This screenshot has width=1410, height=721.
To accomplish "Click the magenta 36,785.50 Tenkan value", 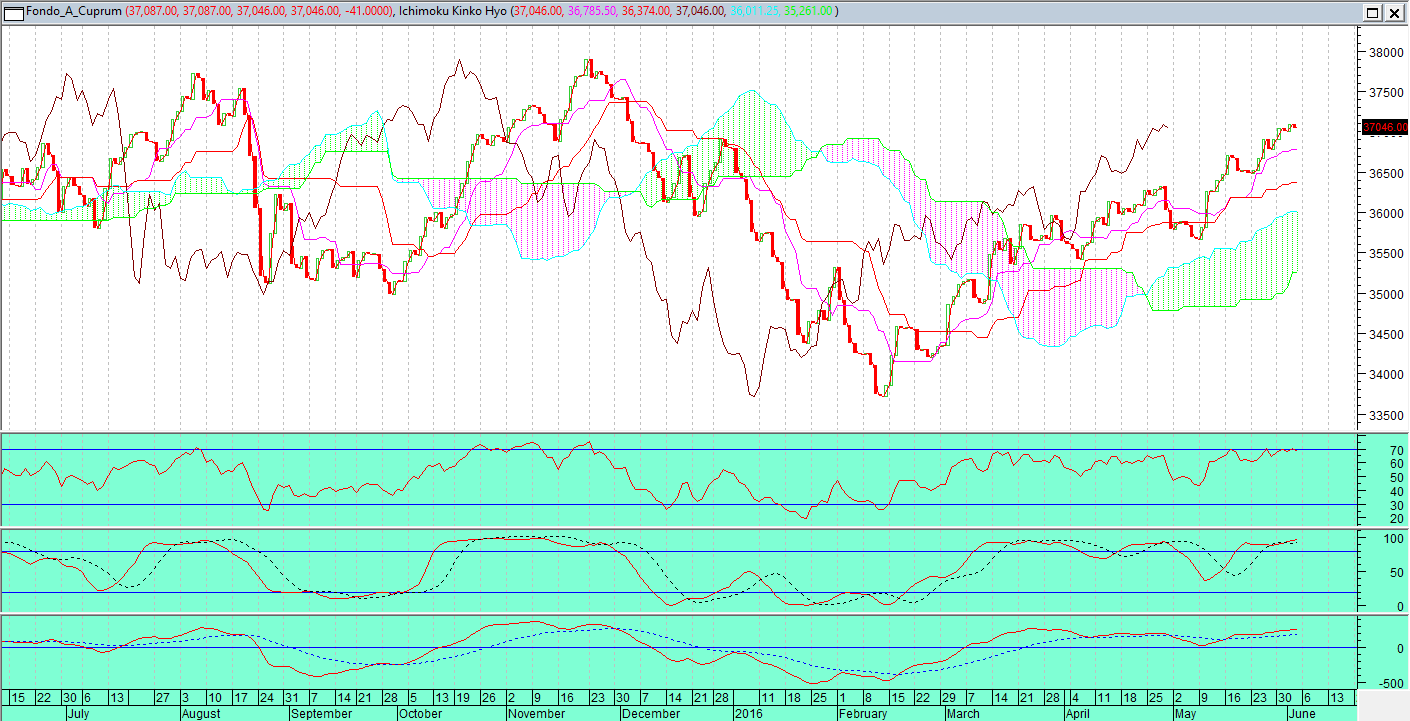I will 592,11.
